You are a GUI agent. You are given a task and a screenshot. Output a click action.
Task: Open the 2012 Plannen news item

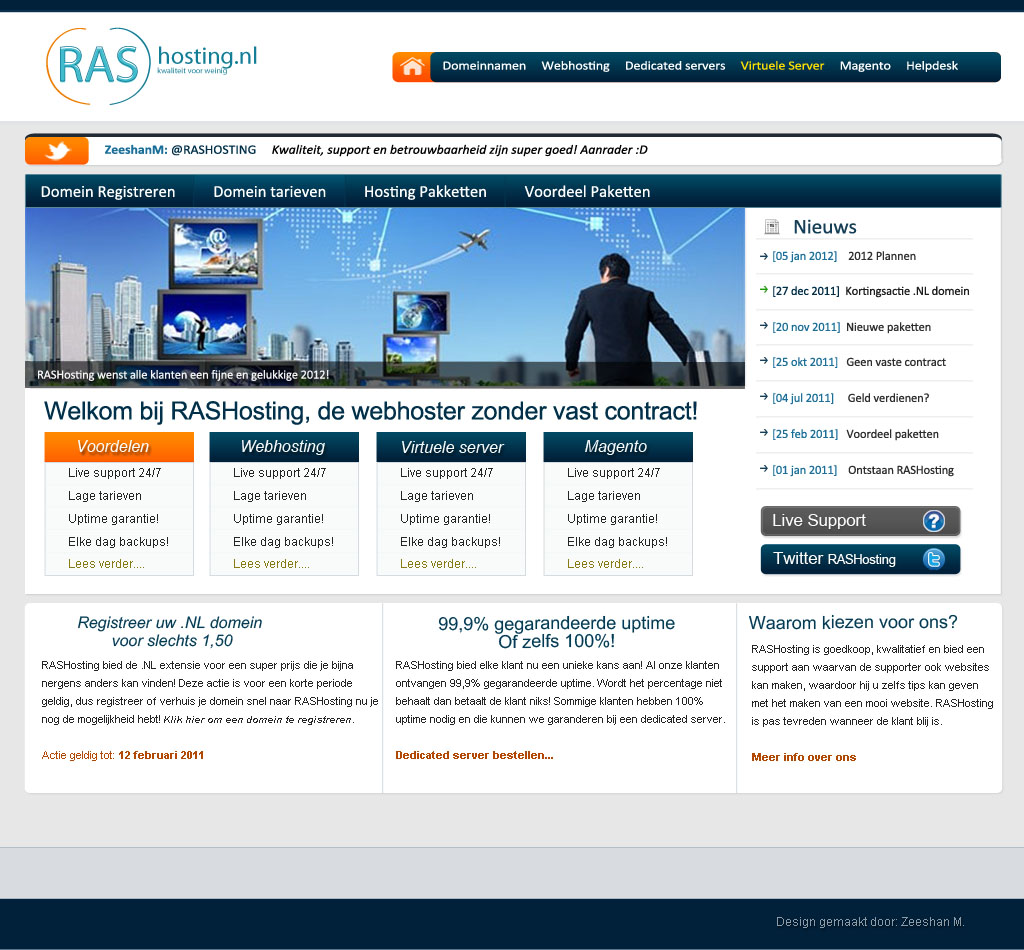tap(882, 257)
